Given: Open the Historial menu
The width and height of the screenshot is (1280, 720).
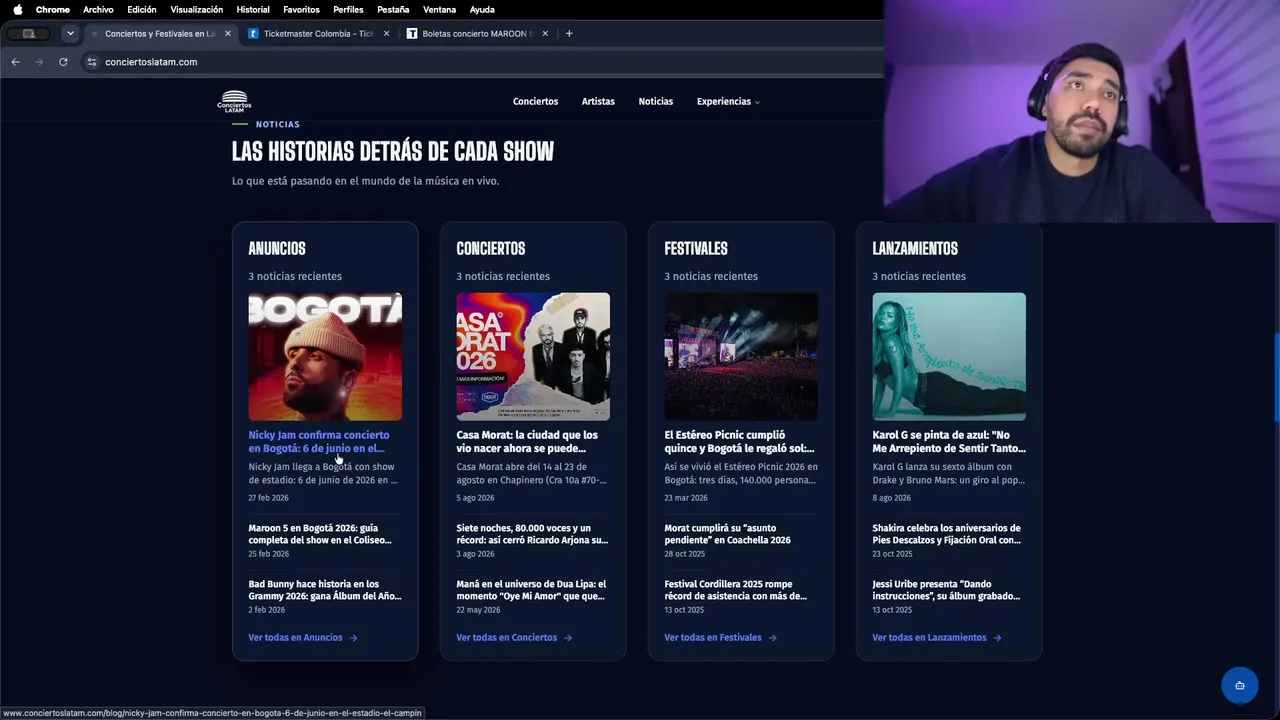Looking at the screenshot, I should 253,9.
